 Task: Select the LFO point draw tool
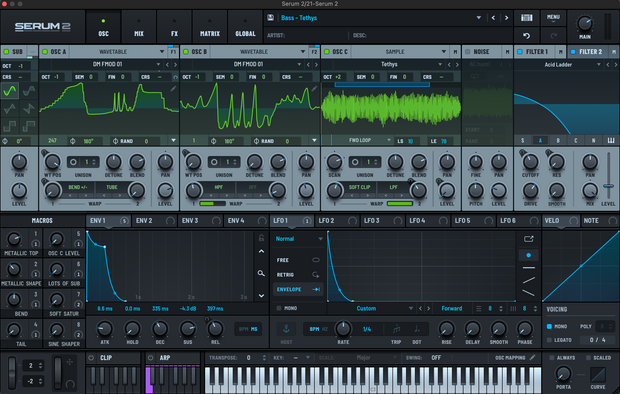point(528,255)
